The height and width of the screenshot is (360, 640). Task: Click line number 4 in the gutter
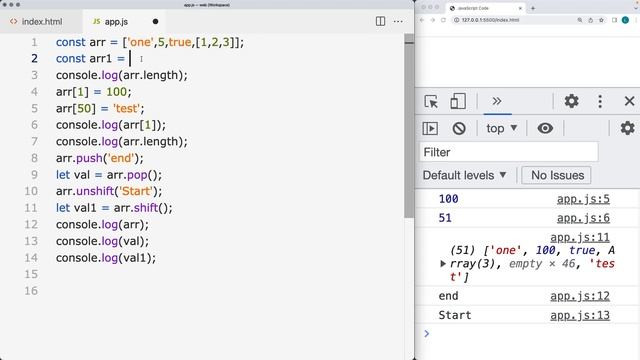[34, 92]
